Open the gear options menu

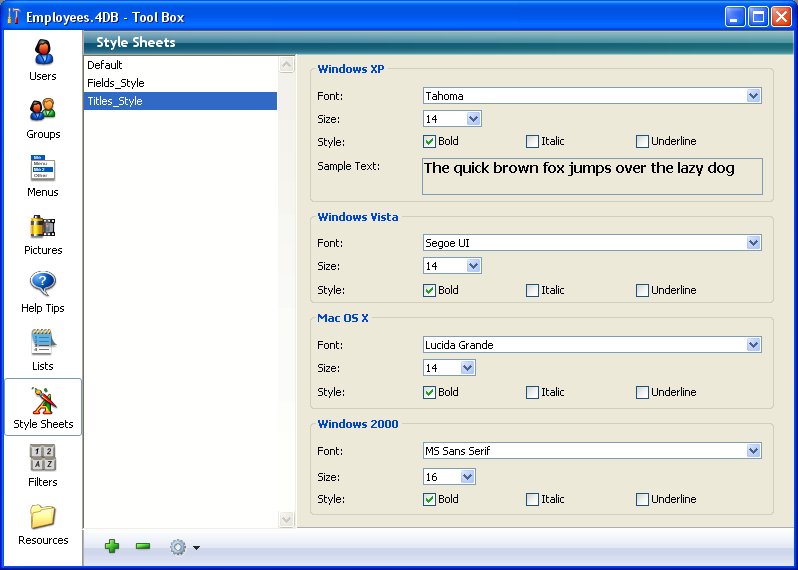pos(184,547)
